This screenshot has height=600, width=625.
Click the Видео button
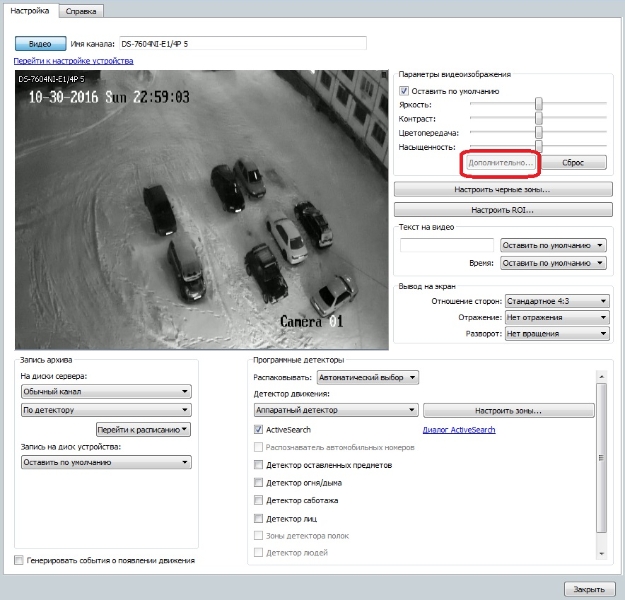(40, 44)
